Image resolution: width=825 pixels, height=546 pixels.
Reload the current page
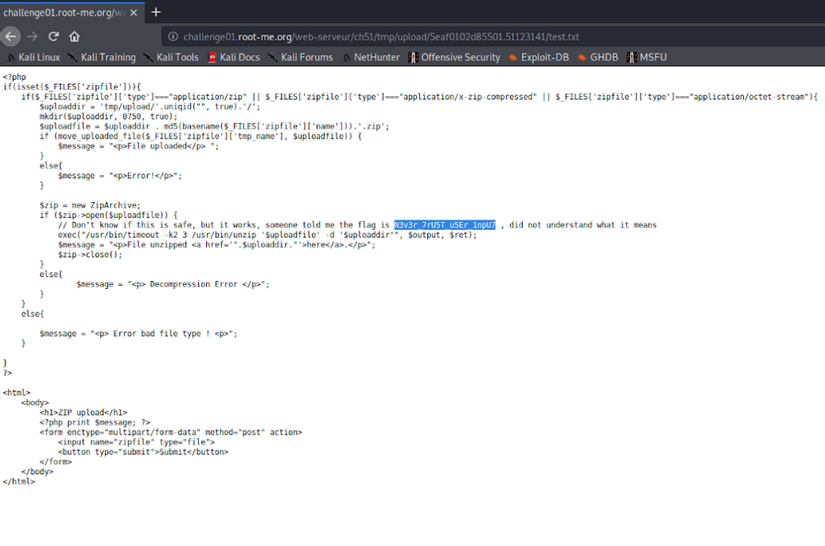click(53, 36)
